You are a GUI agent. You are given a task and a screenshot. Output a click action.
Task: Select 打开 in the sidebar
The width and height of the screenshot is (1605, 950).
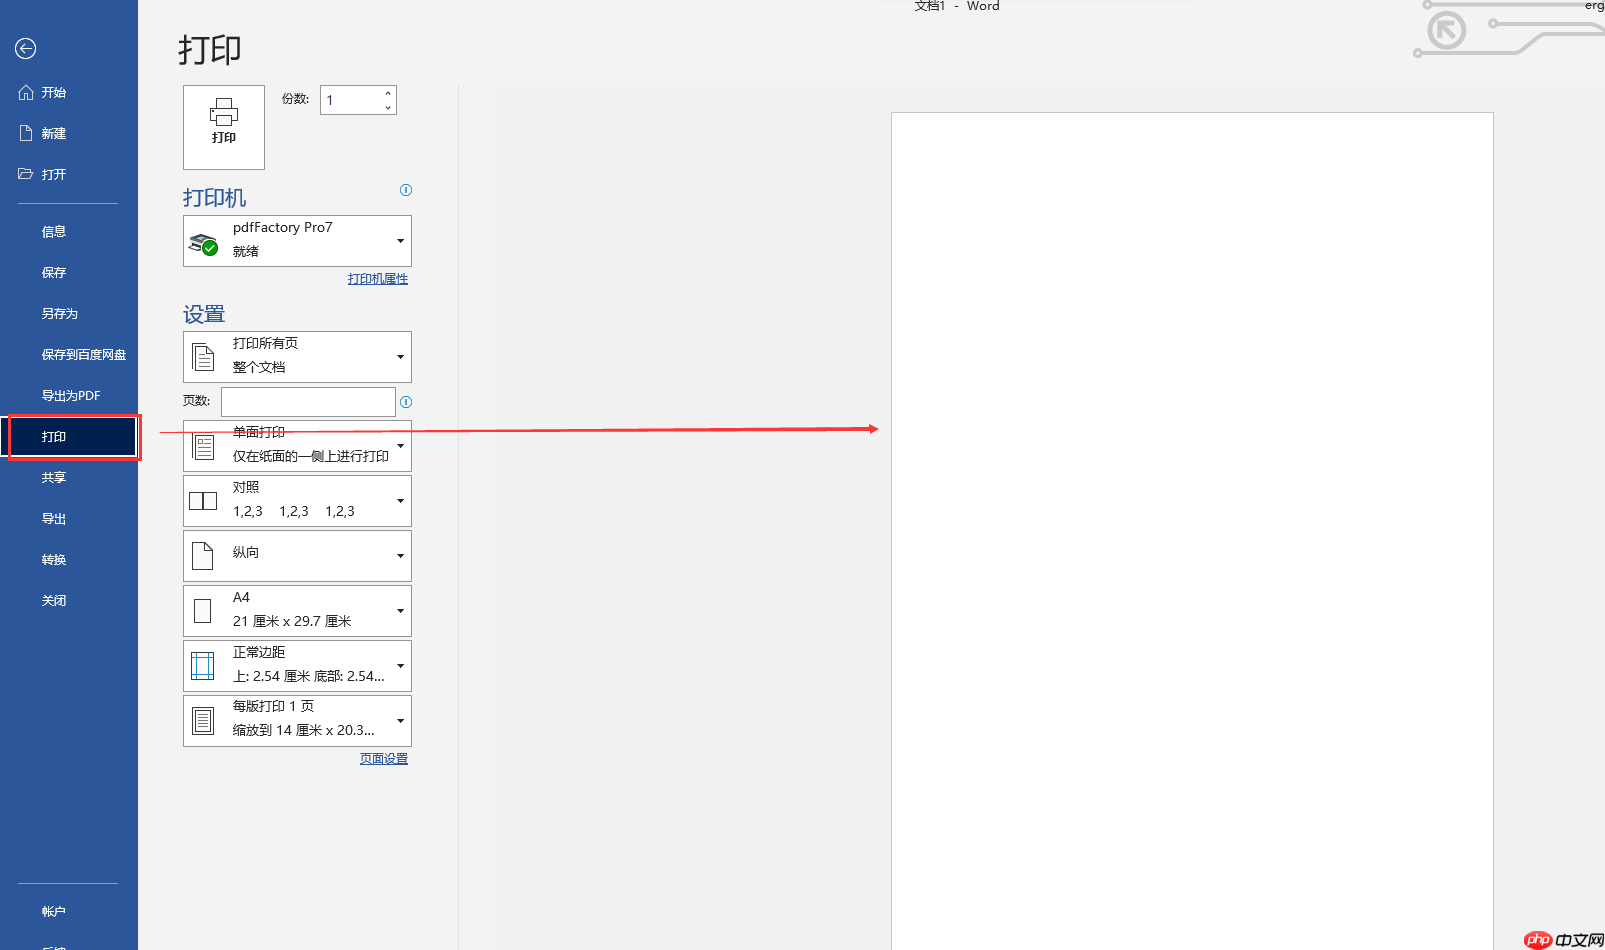(69, 174)
